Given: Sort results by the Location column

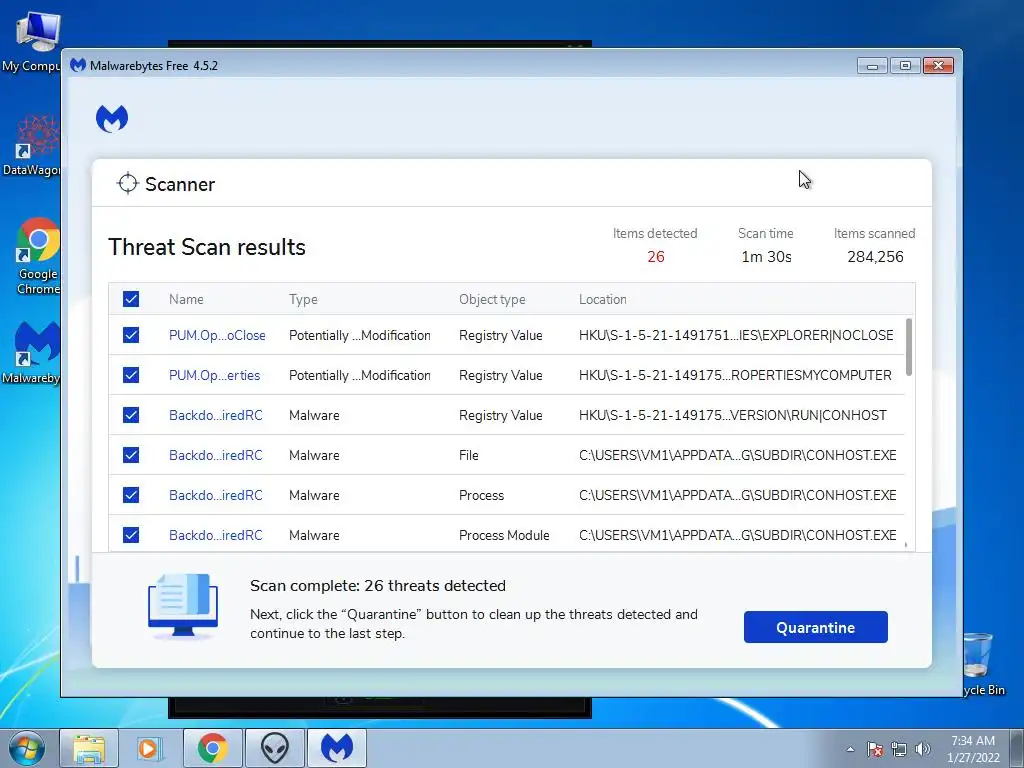Looking at the screenshot, I should 602,299.
